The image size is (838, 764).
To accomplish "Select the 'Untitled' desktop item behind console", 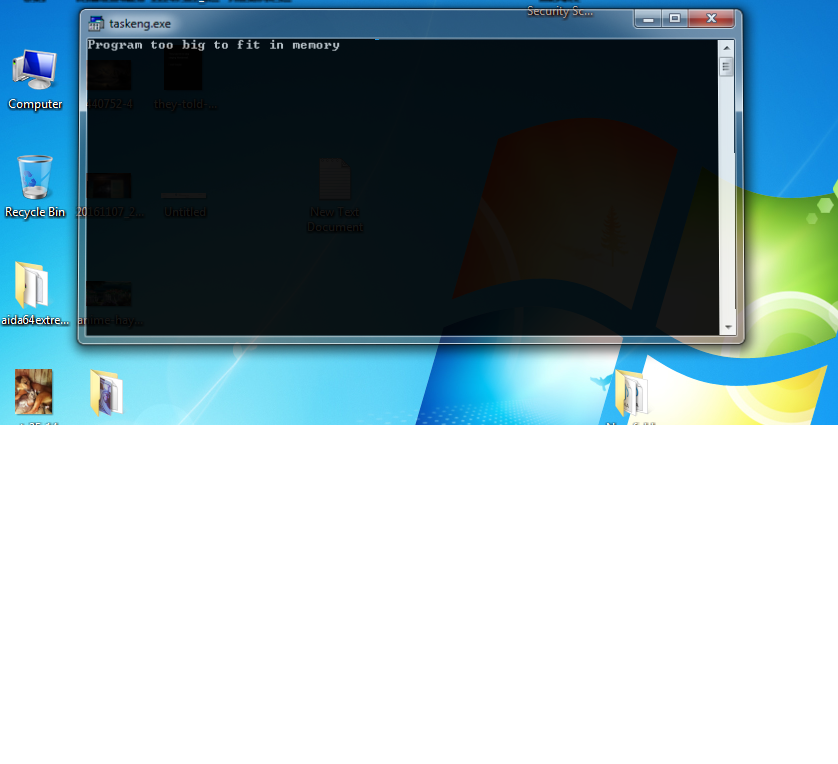I will coord(184,206).
